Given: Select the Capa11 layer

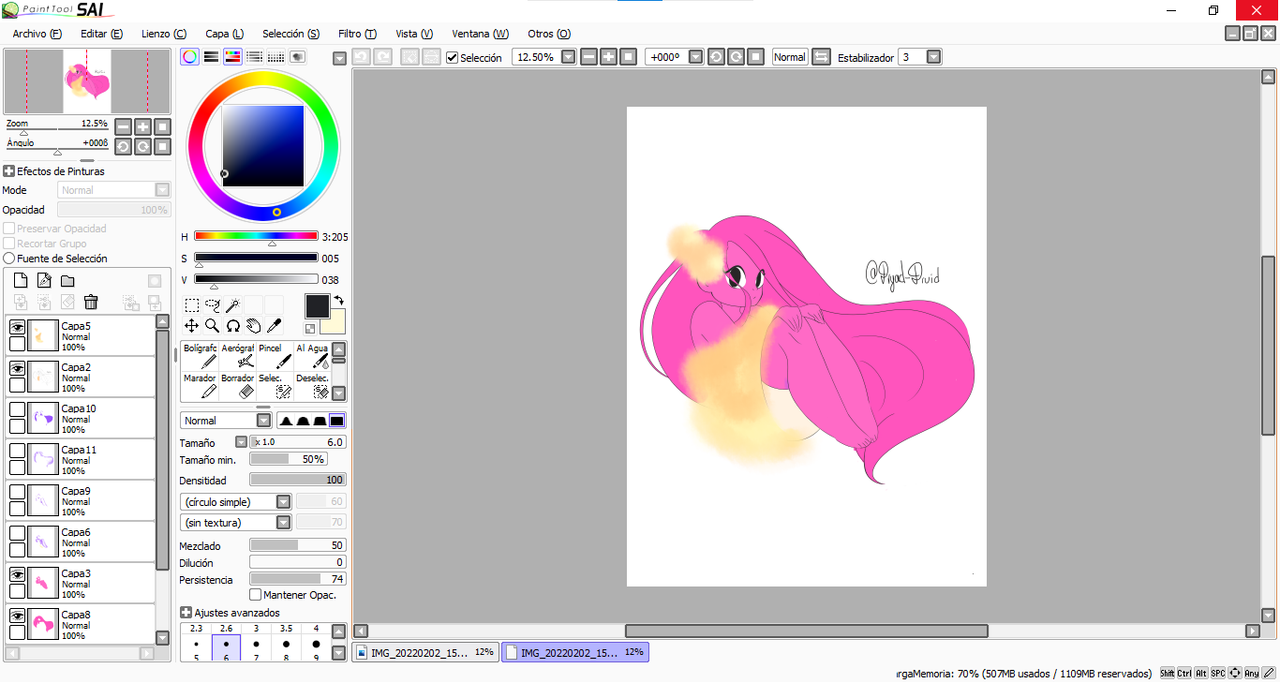Looking at the screenshot, I should [x=81, y=460].
